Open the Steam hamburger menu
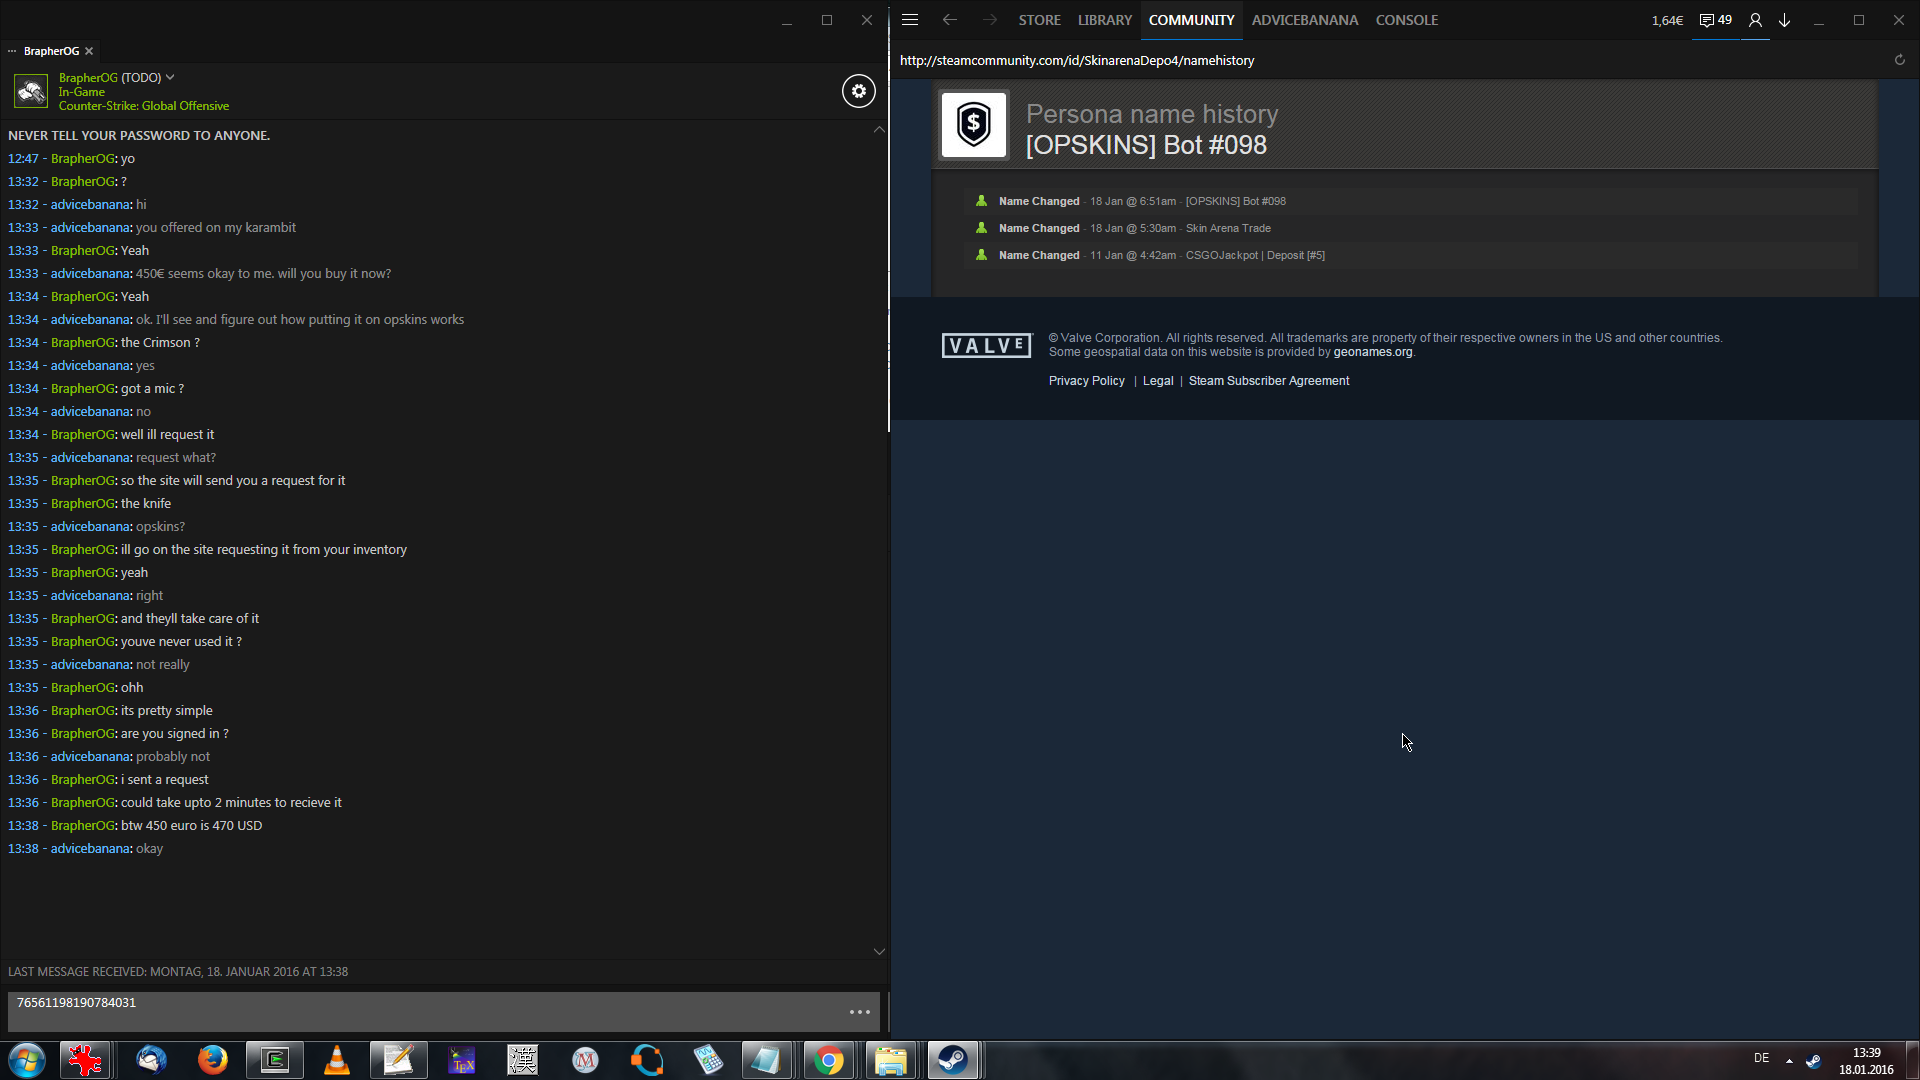Viewport: 1920px width, 1080px height. coord(909,20)
